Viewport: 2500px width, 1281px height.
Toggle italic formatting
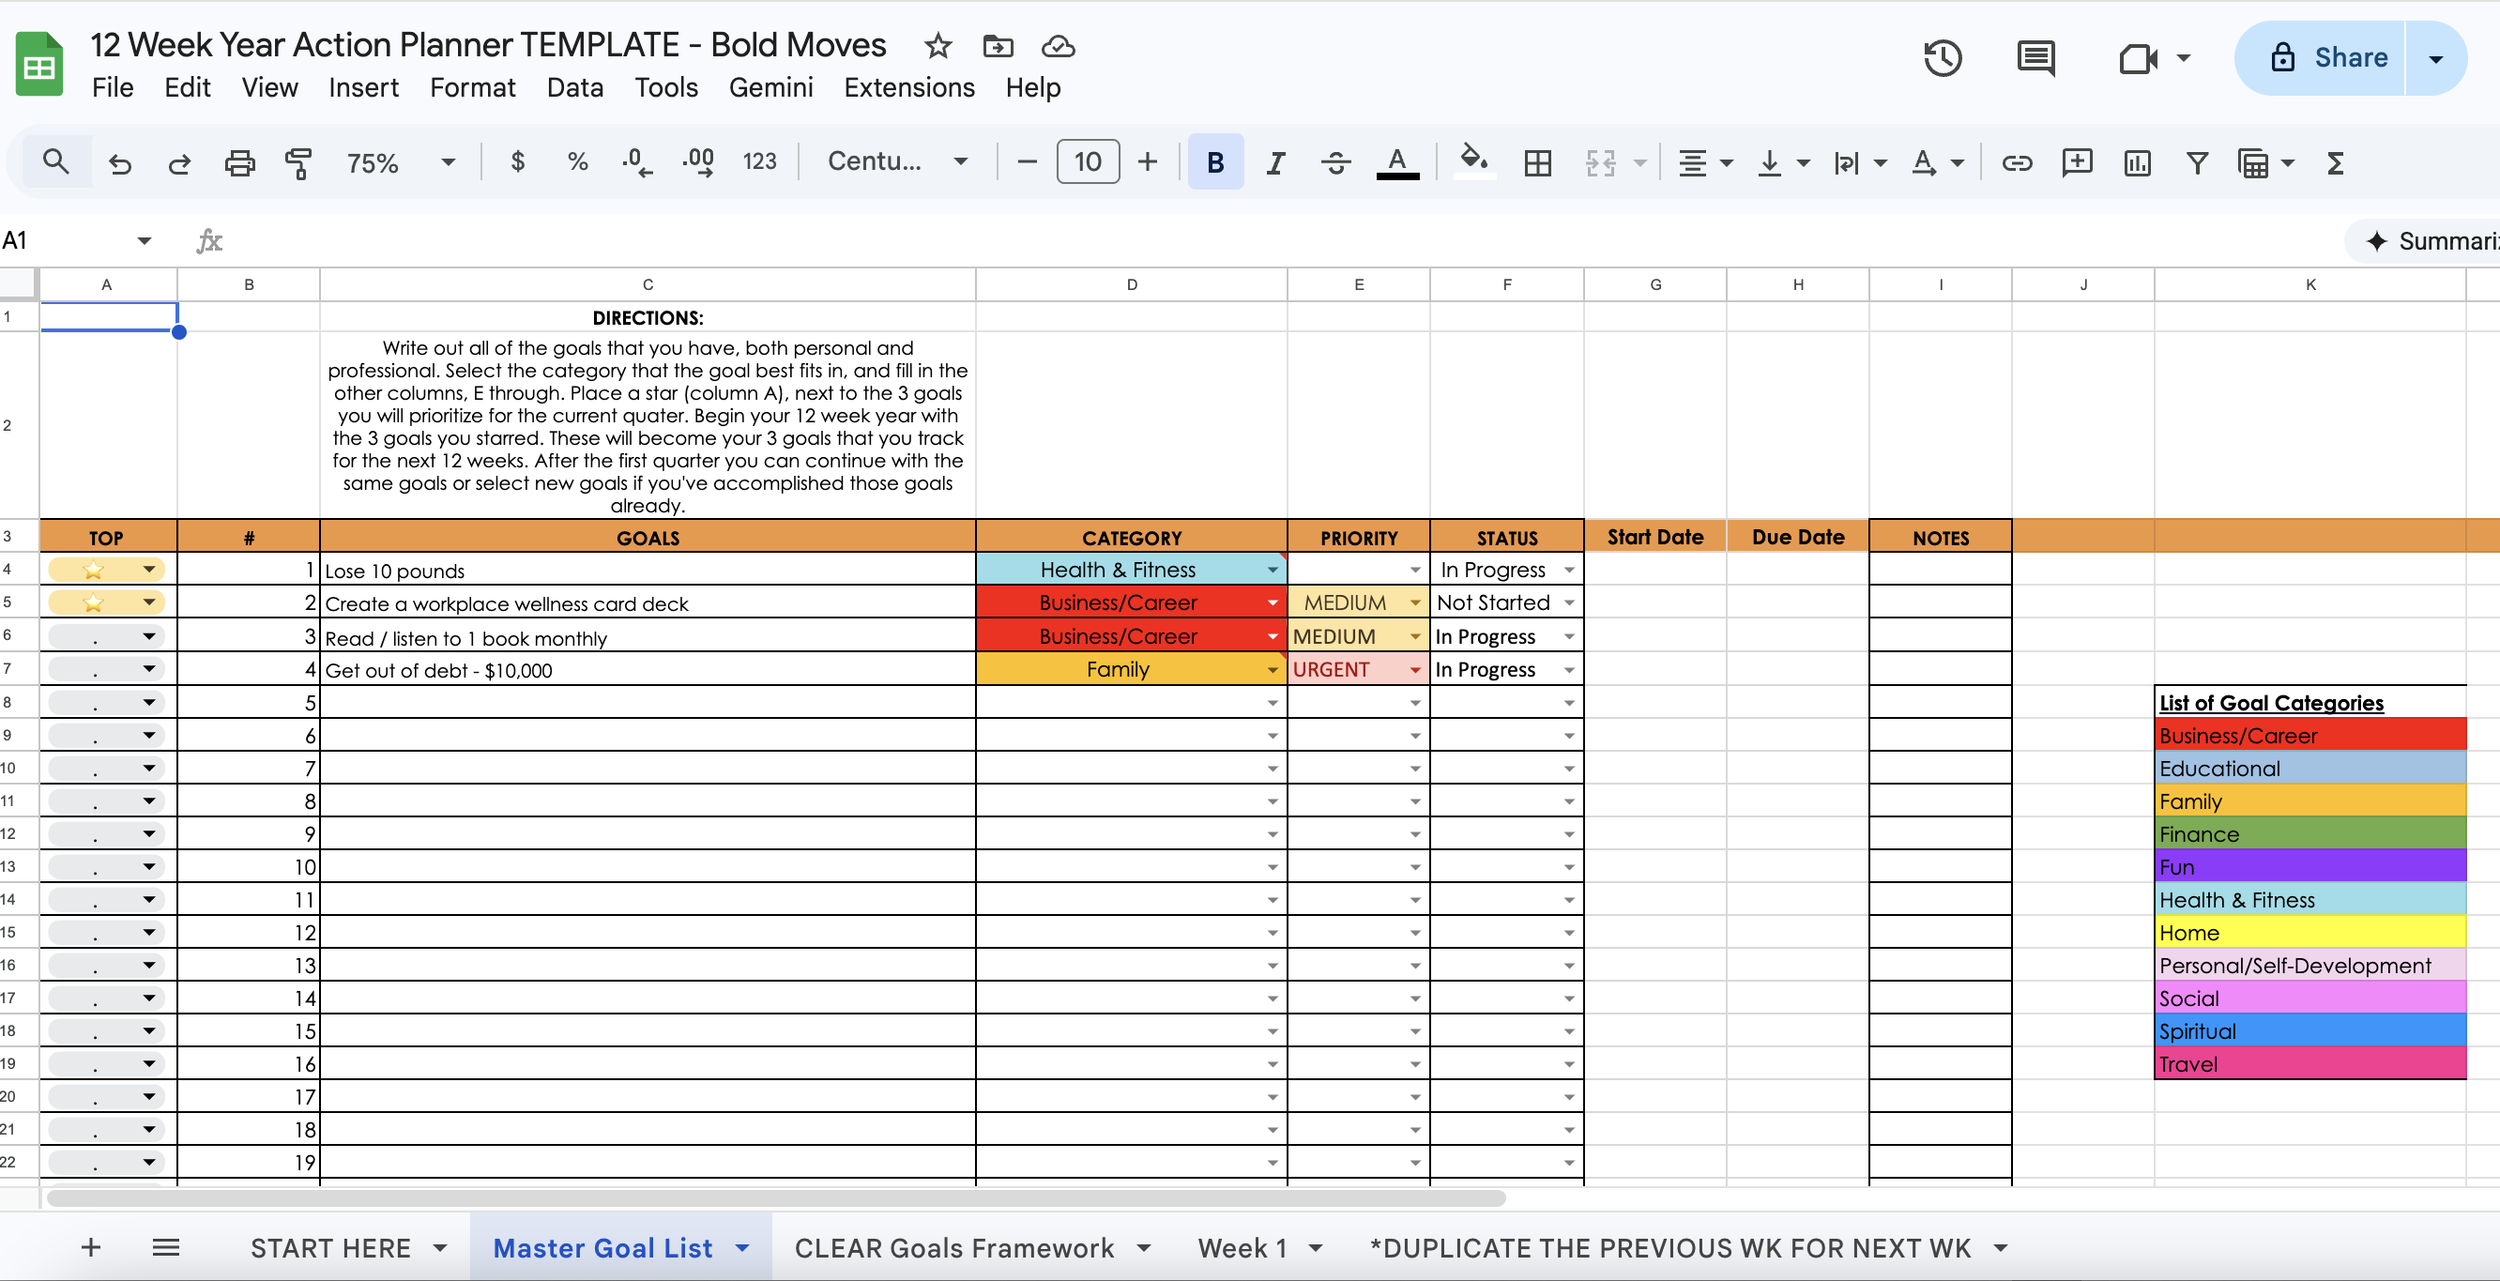click(1275, 161)
